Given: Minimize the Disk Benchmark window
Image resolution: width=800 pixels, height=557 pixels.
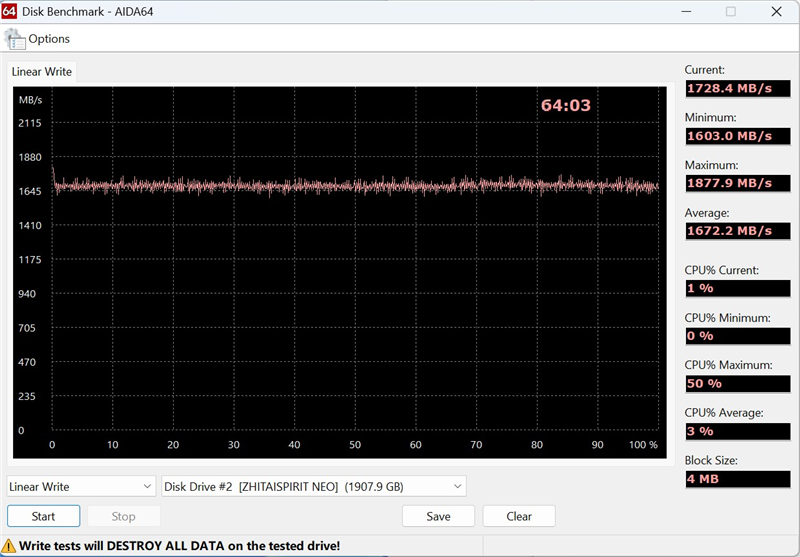Looking at the screenshot, I should click(684, 12).
